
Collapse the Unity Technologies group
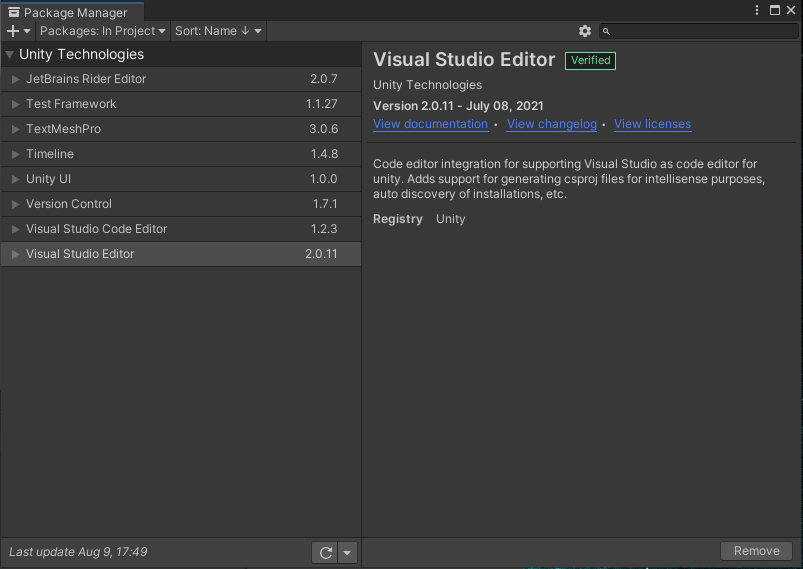[x=9, y=55]
